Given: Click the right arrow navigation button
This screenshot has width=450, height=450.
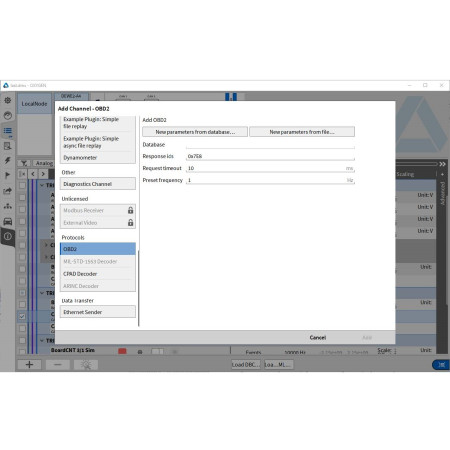Looking at the screenshot, I should coord(43,174).
